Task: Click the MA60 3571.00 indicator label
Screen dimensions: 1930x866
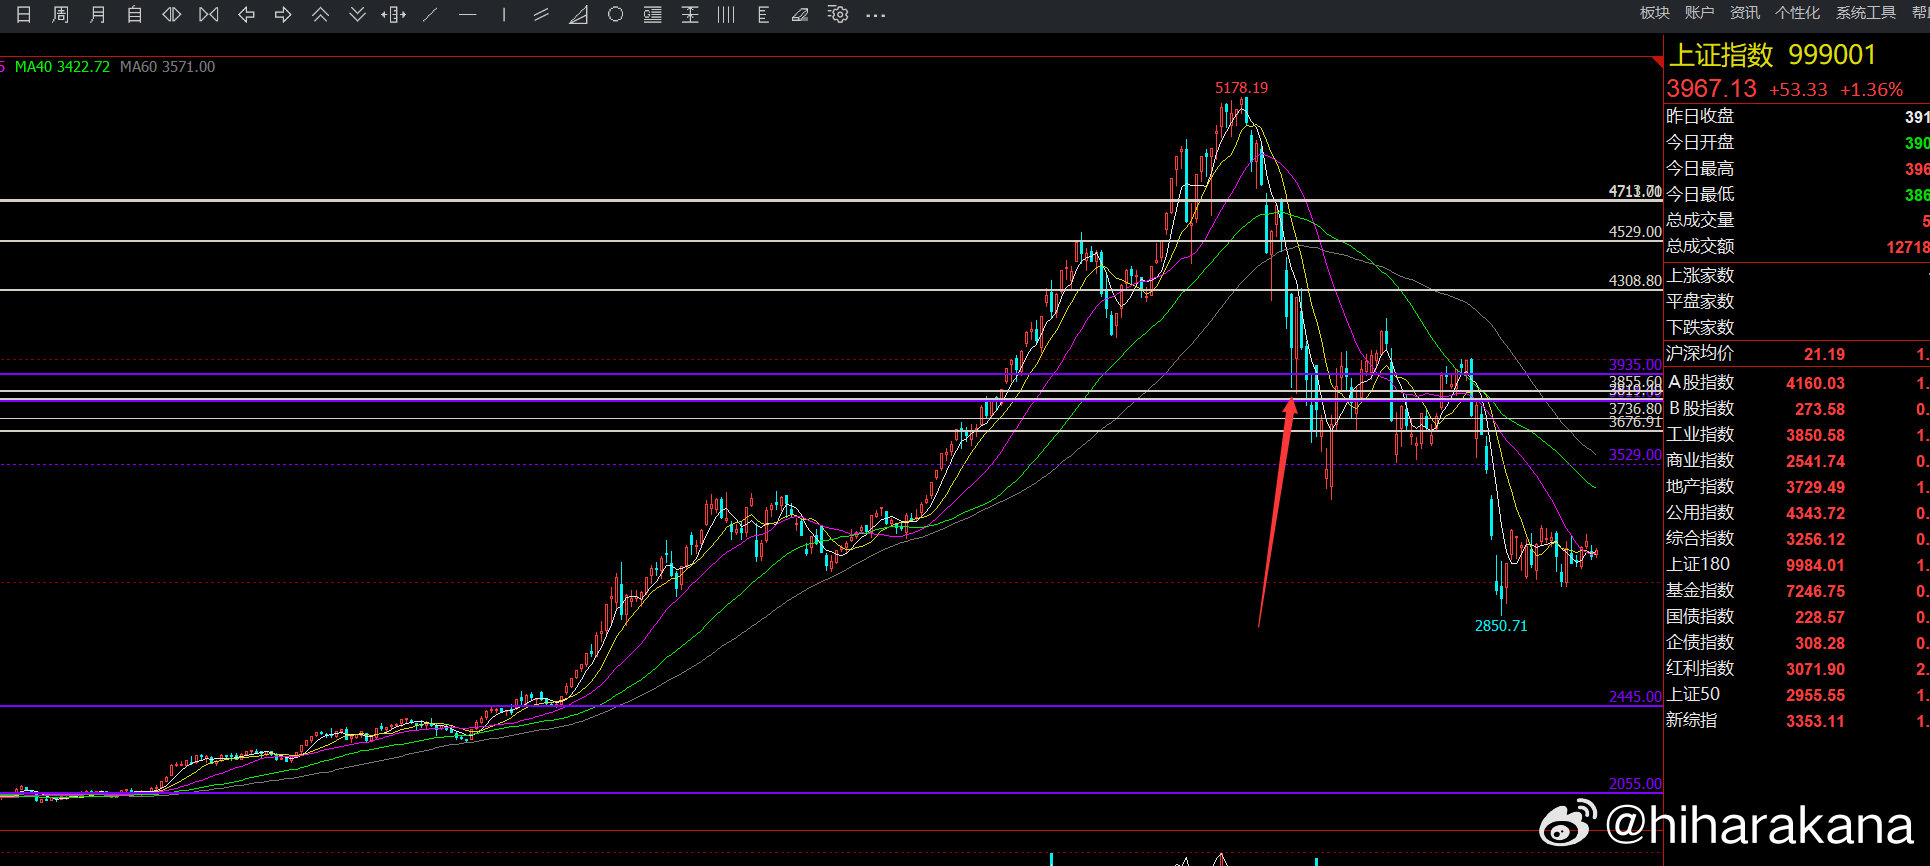Action: (167, 67)
